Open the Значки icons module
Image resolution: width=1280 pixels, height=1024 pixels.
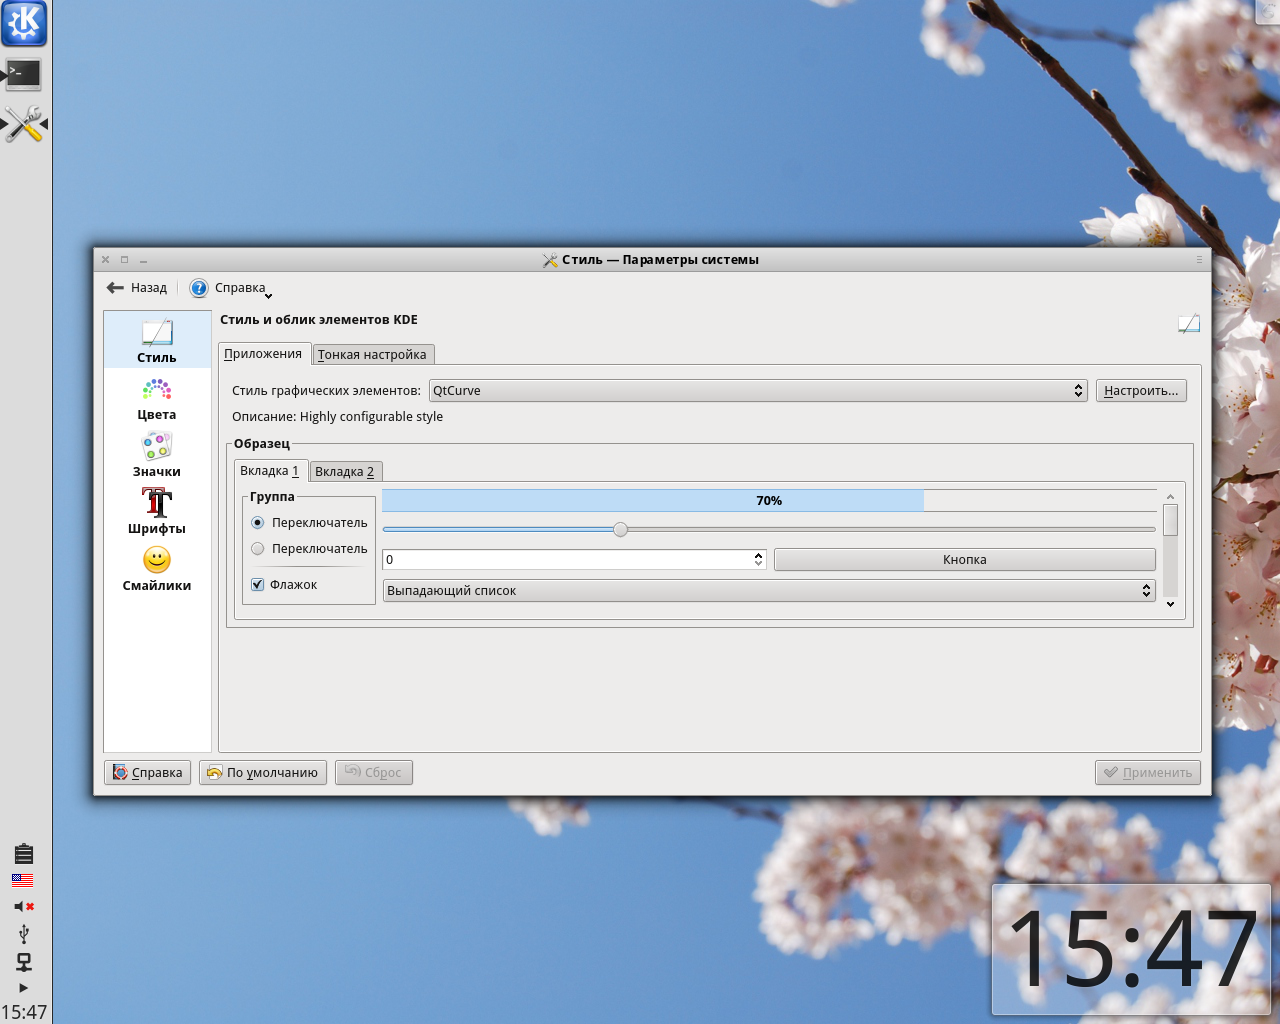(x=157, y=455)
